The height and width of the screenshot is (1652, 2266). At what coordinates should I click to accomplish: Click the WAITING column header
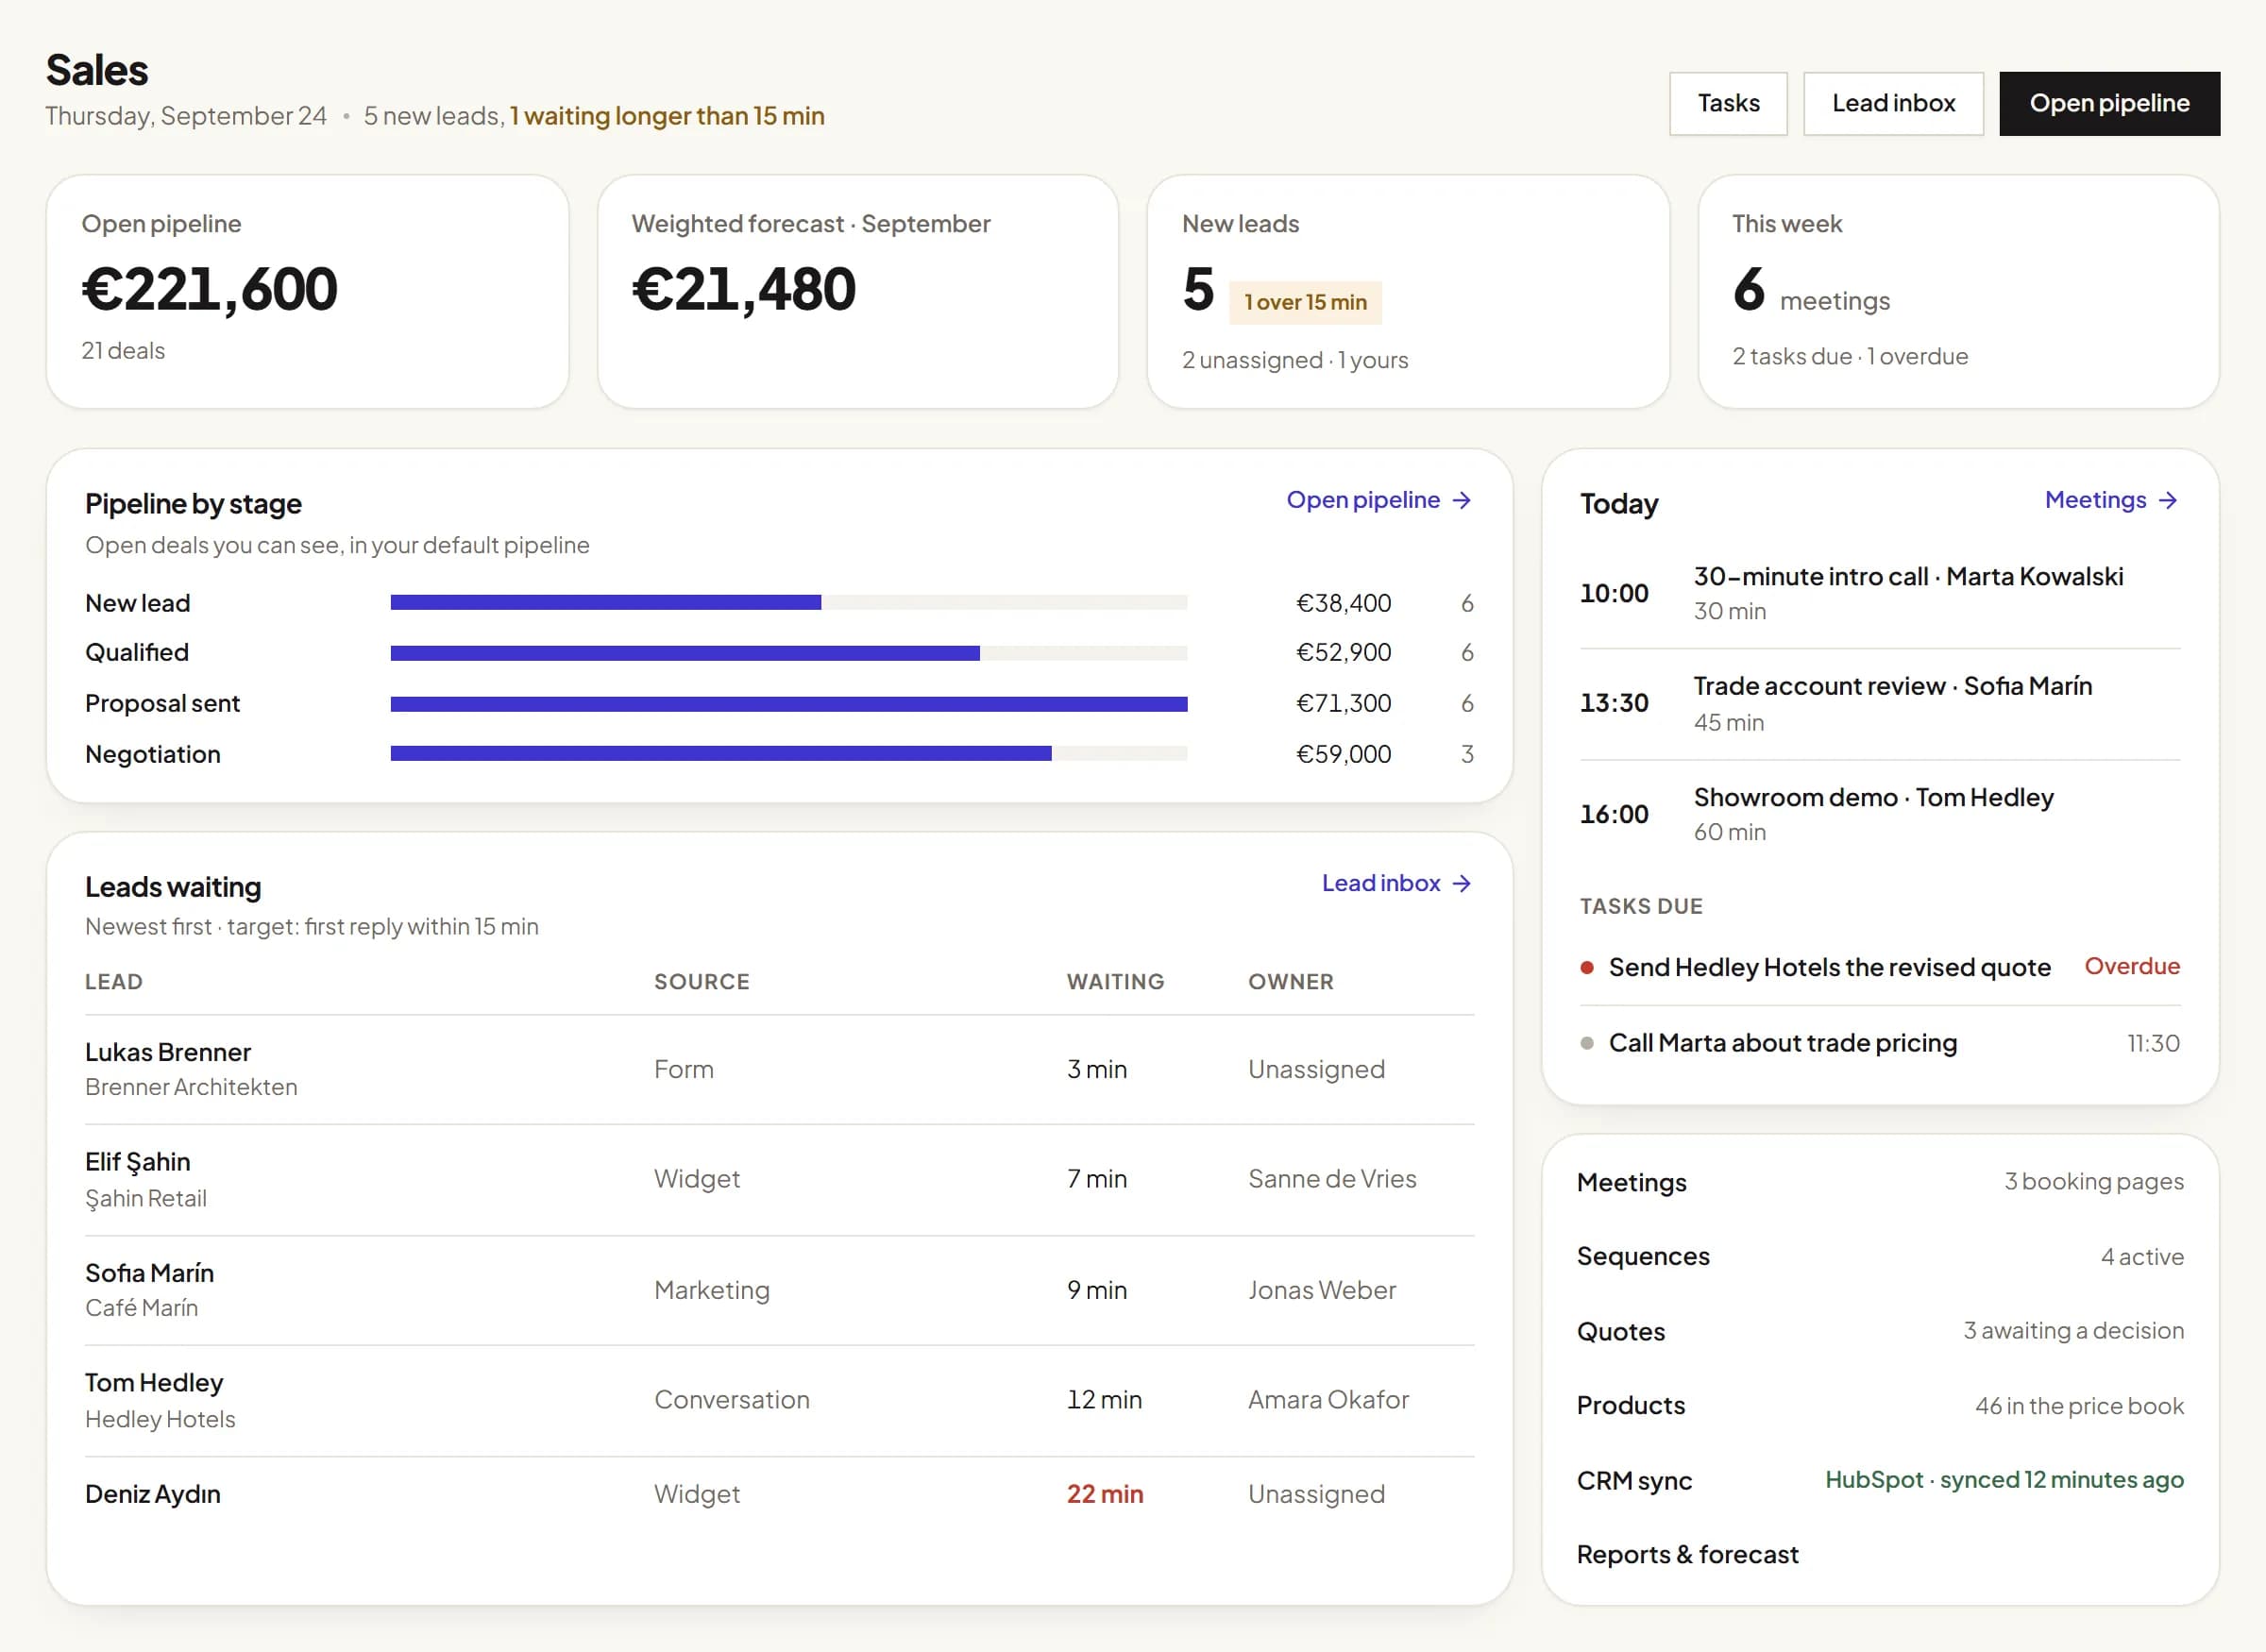pos(1115,981)
